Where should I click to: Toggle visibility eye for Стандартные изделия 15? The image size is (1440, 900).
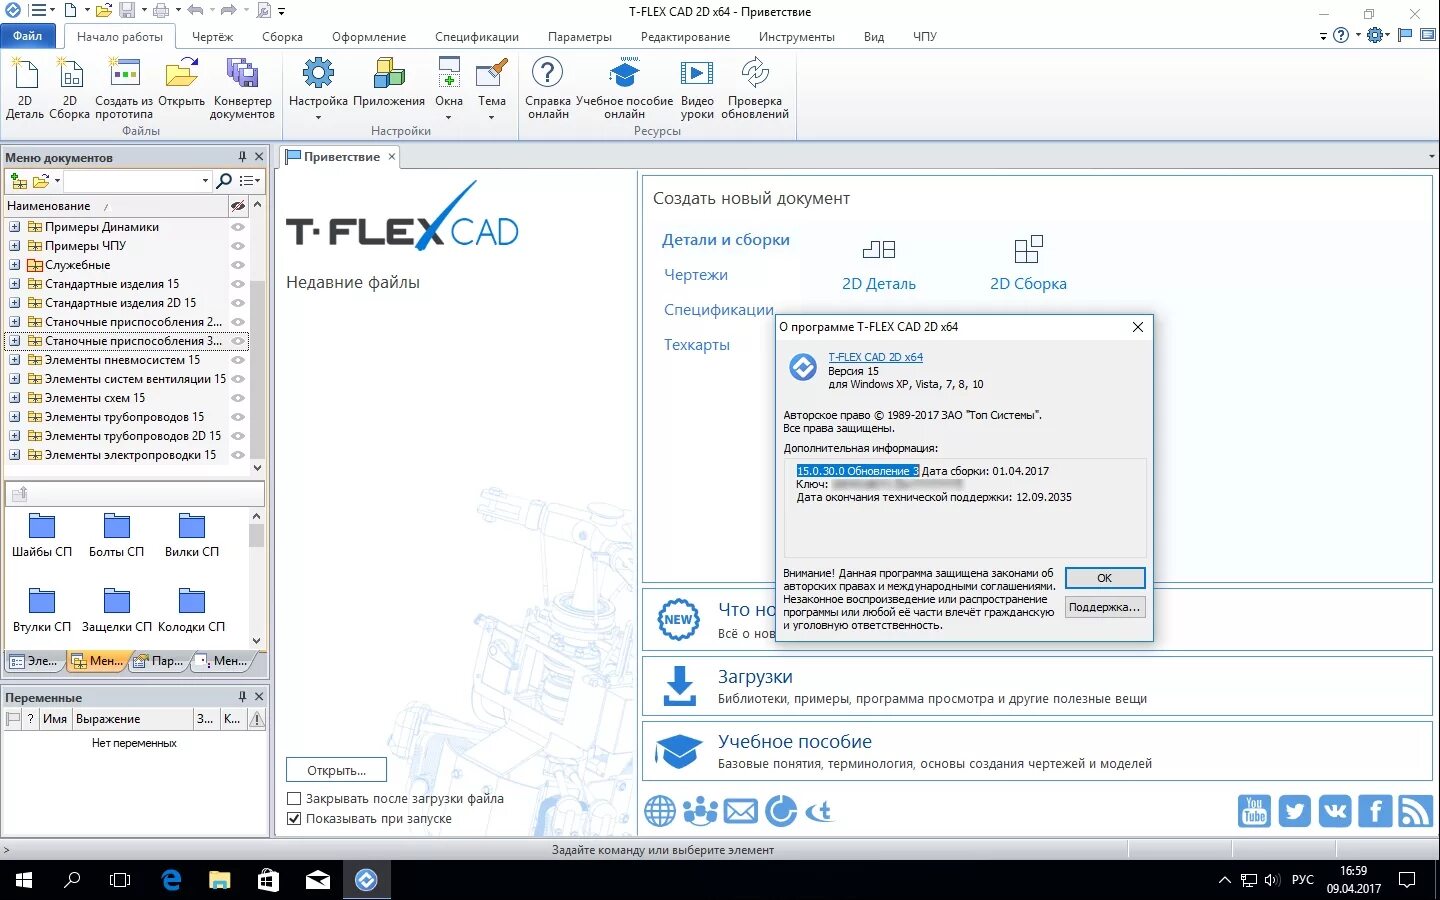[x=238, y=284]
